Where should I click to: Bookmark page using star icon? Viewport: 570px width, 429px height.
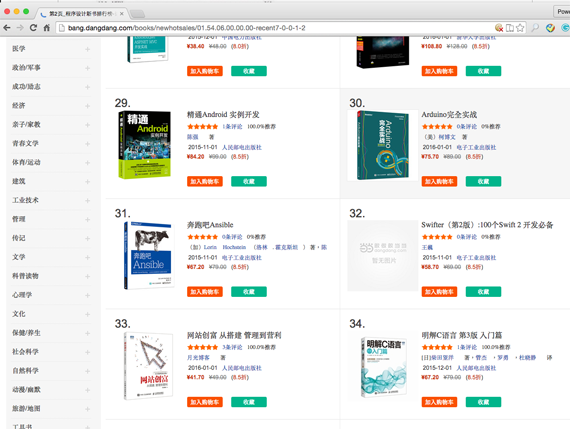click(x=520, y=28)
